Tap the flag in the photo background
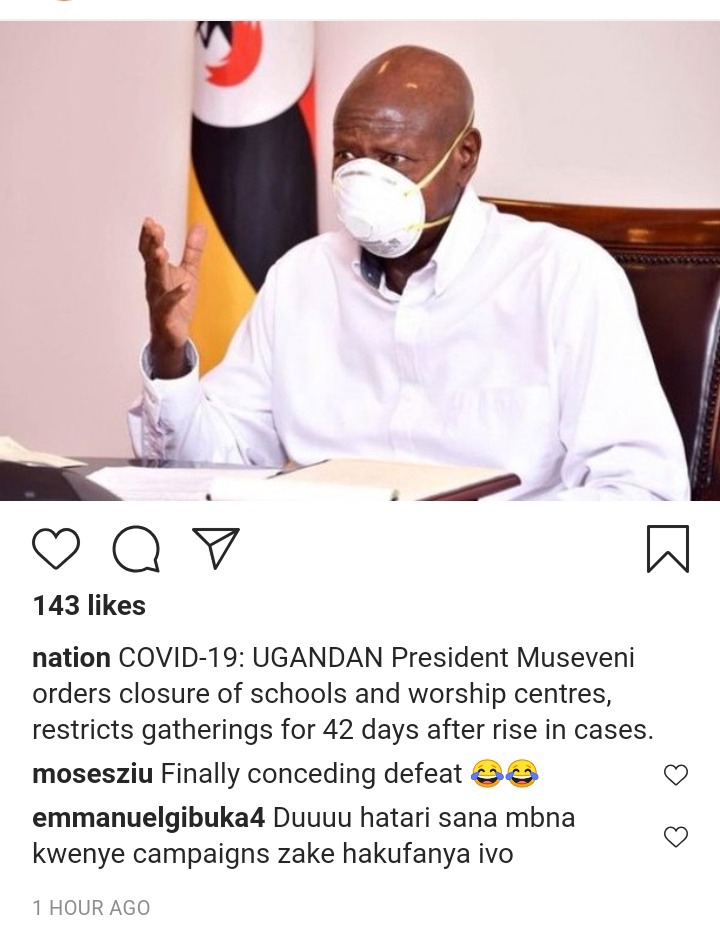 [253, 182]
